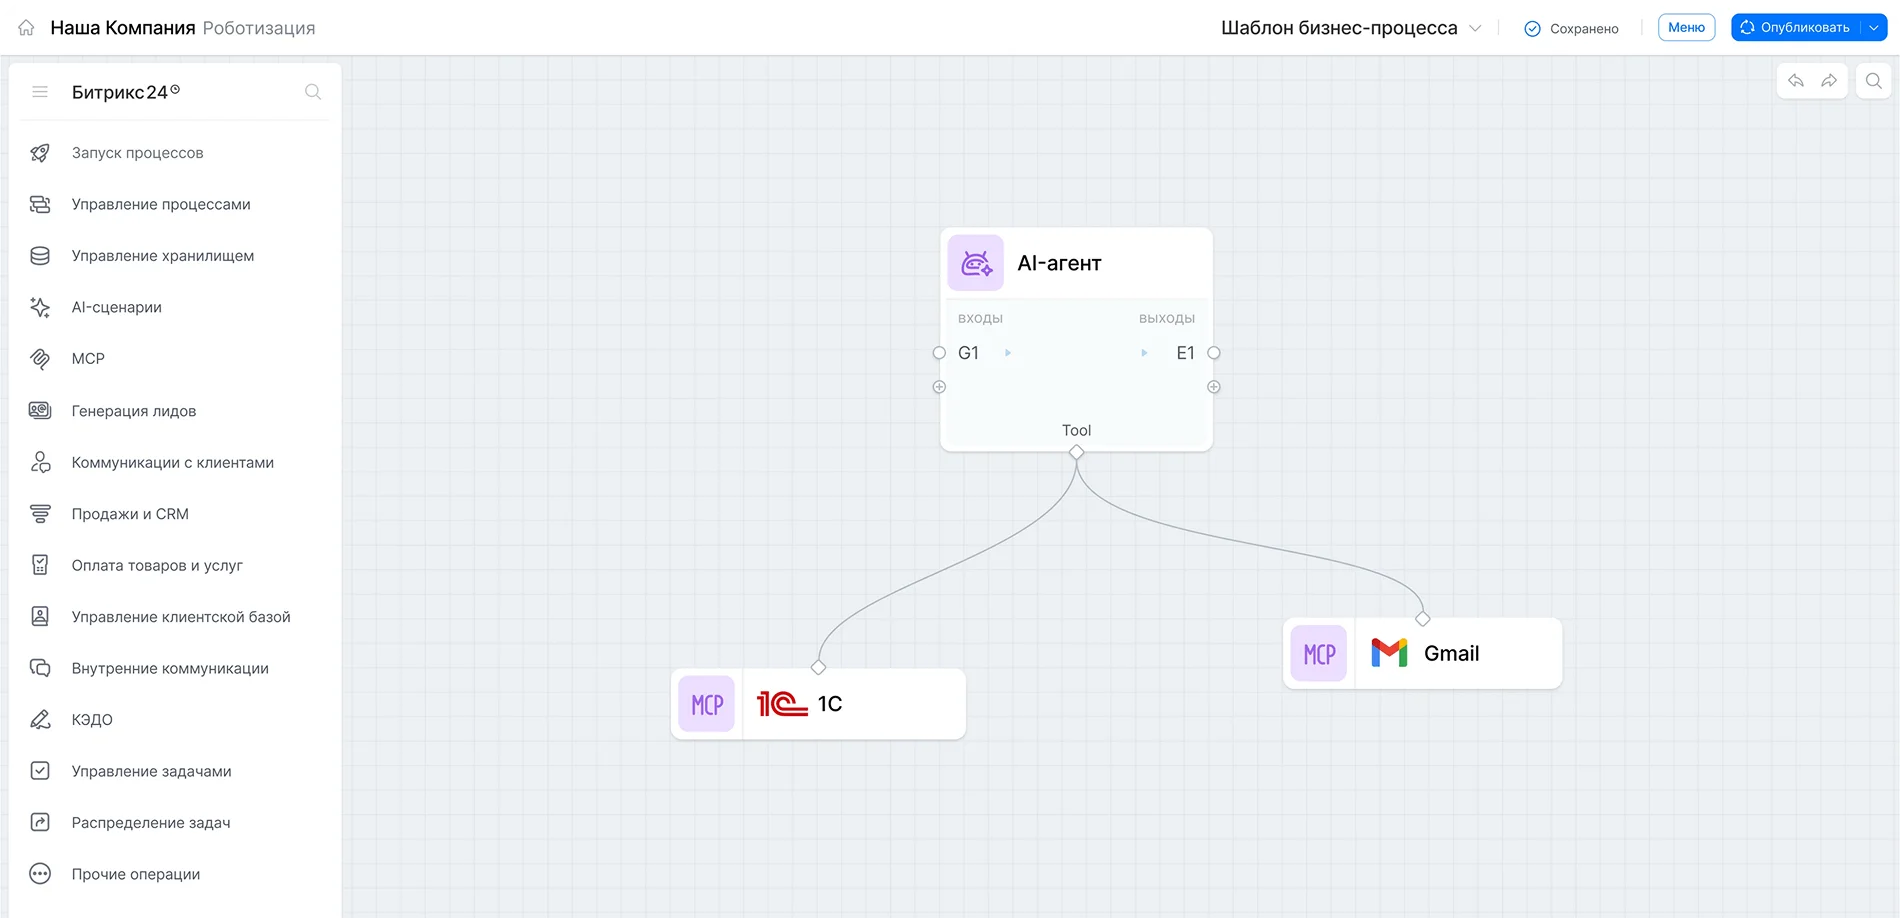Image resolution: width=1900 pixels, height=918 pixels.
Task: Click the 1C MCP node
Action: pos(829,704)
